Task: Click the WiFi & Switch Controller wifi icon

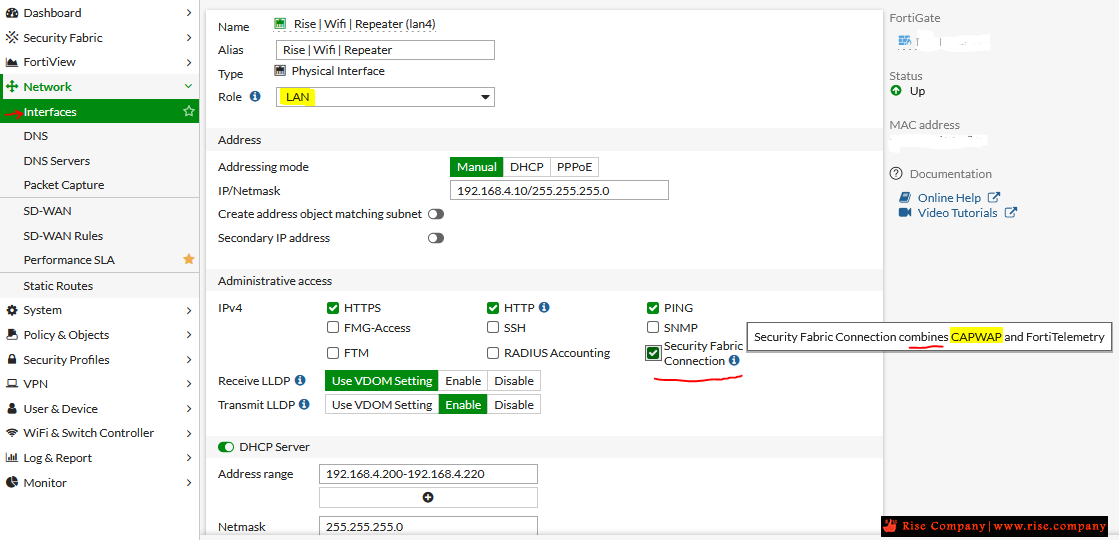Action: pyautogui.click(x=11, y=433)
